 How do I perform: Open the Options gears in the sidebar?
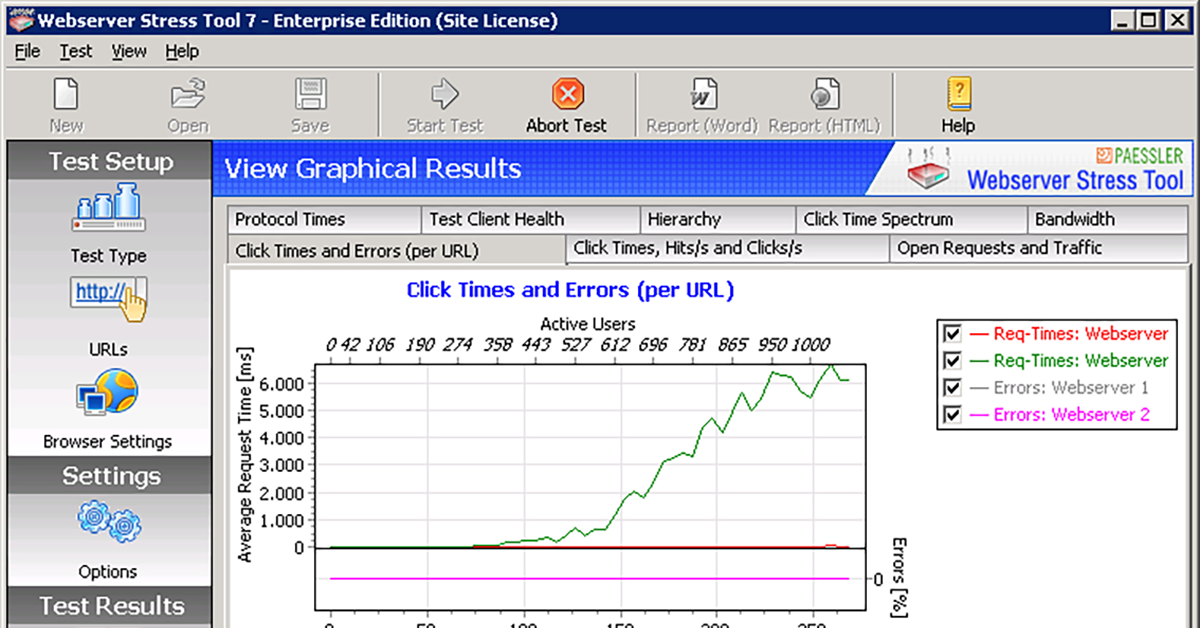click(x=108, y=540)
